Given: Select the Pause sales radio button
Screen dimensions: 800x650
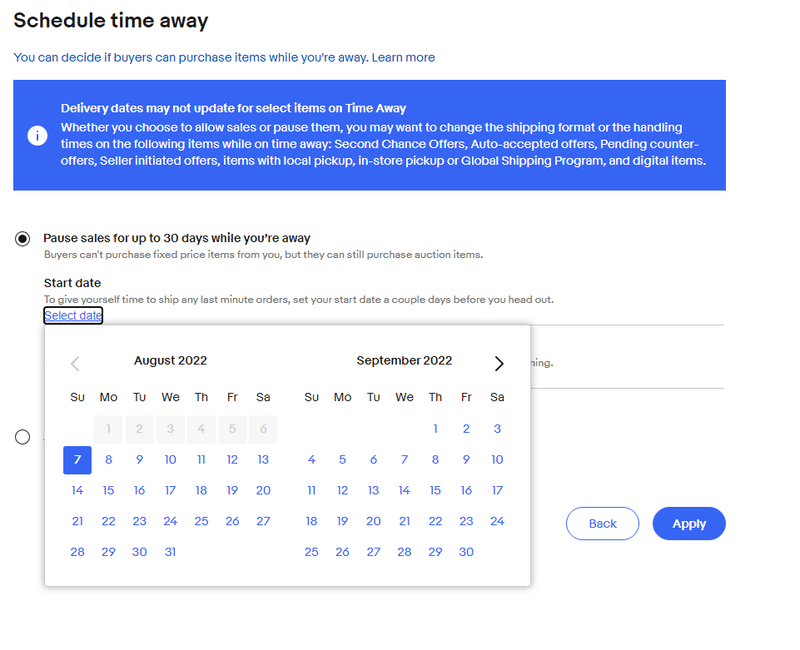Looking at the screenshot, I should click(22, 239).
